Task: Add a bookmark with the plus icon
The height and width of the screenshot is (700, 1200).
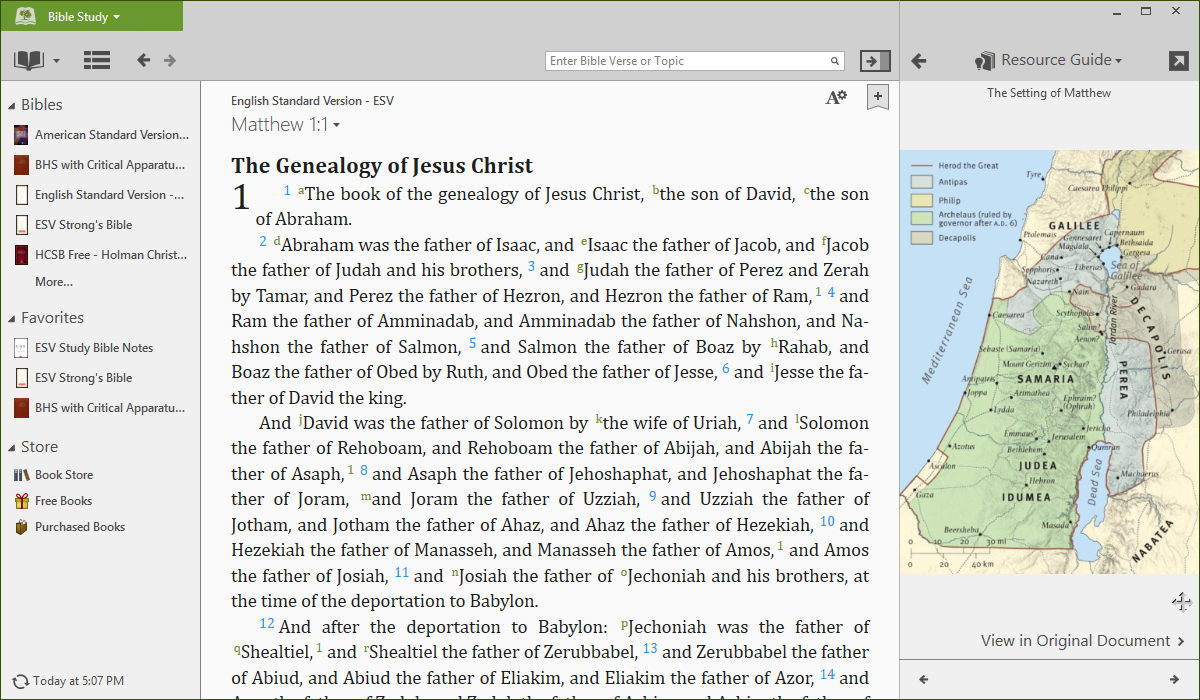Action: (877, 97)
